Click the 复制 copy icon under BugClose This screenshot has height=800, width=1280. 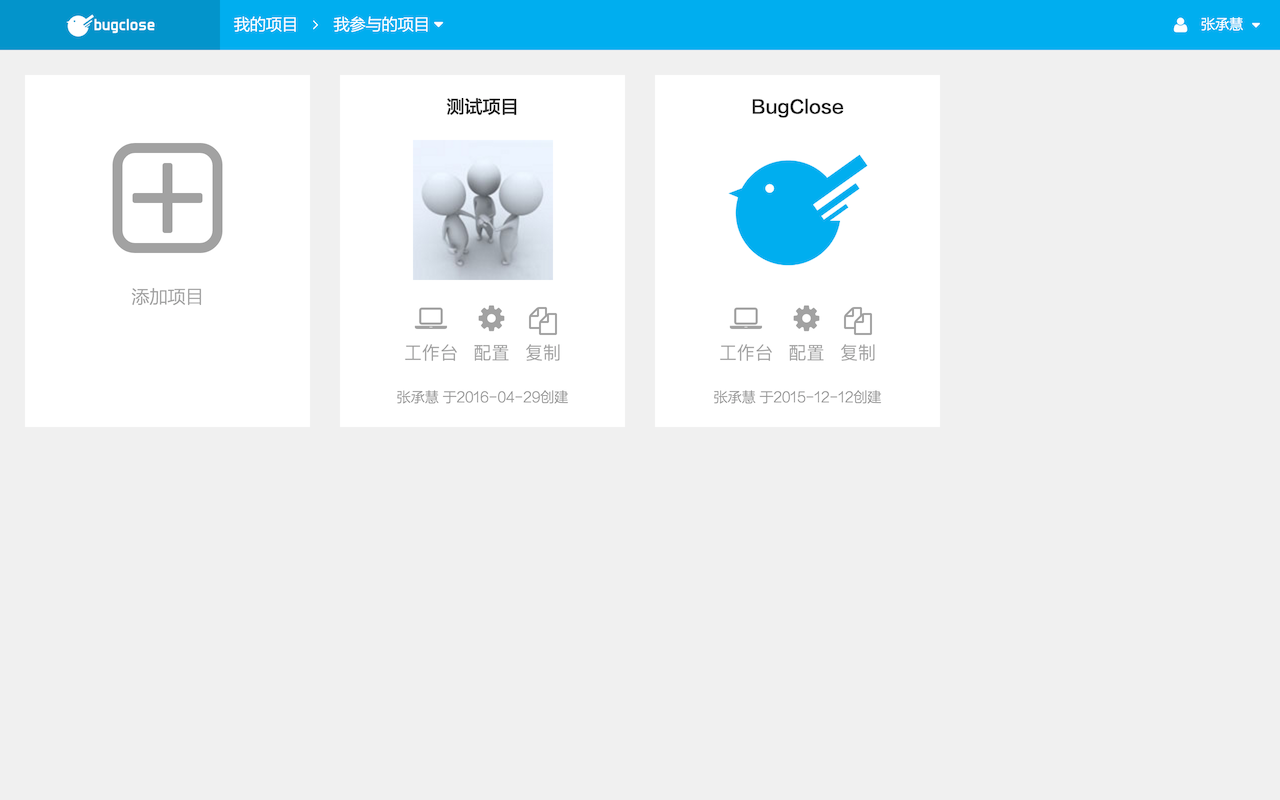pos(858,320)
